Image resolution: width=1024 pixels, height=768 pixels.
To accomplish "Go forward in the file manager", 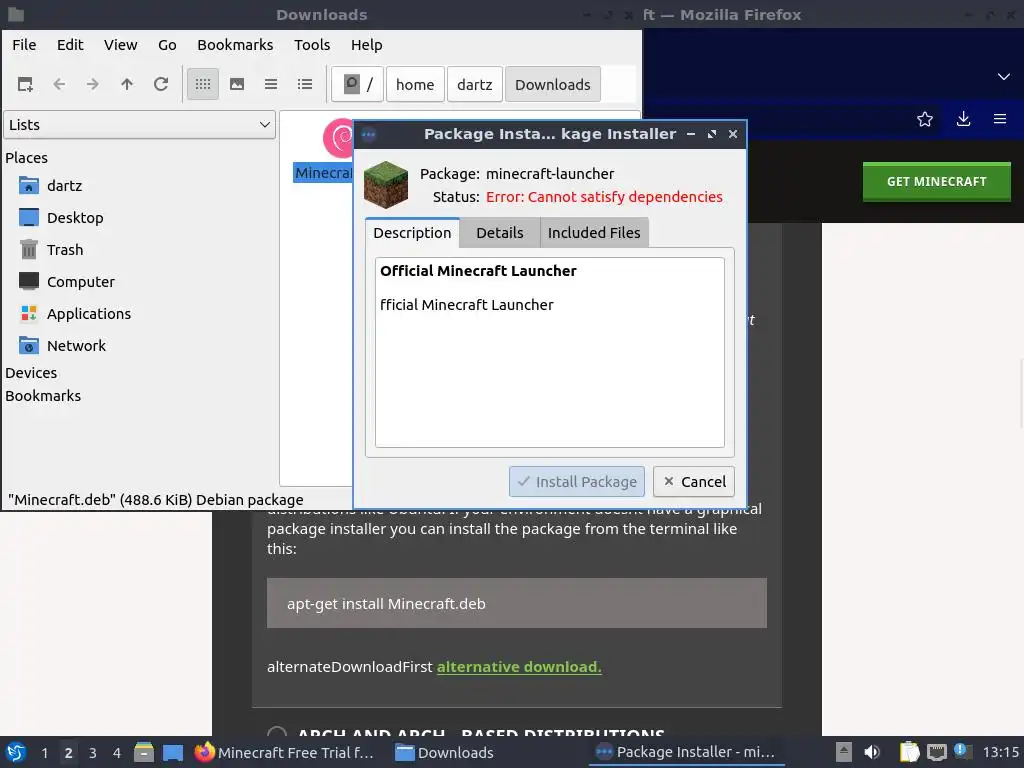I will point(93,84).
